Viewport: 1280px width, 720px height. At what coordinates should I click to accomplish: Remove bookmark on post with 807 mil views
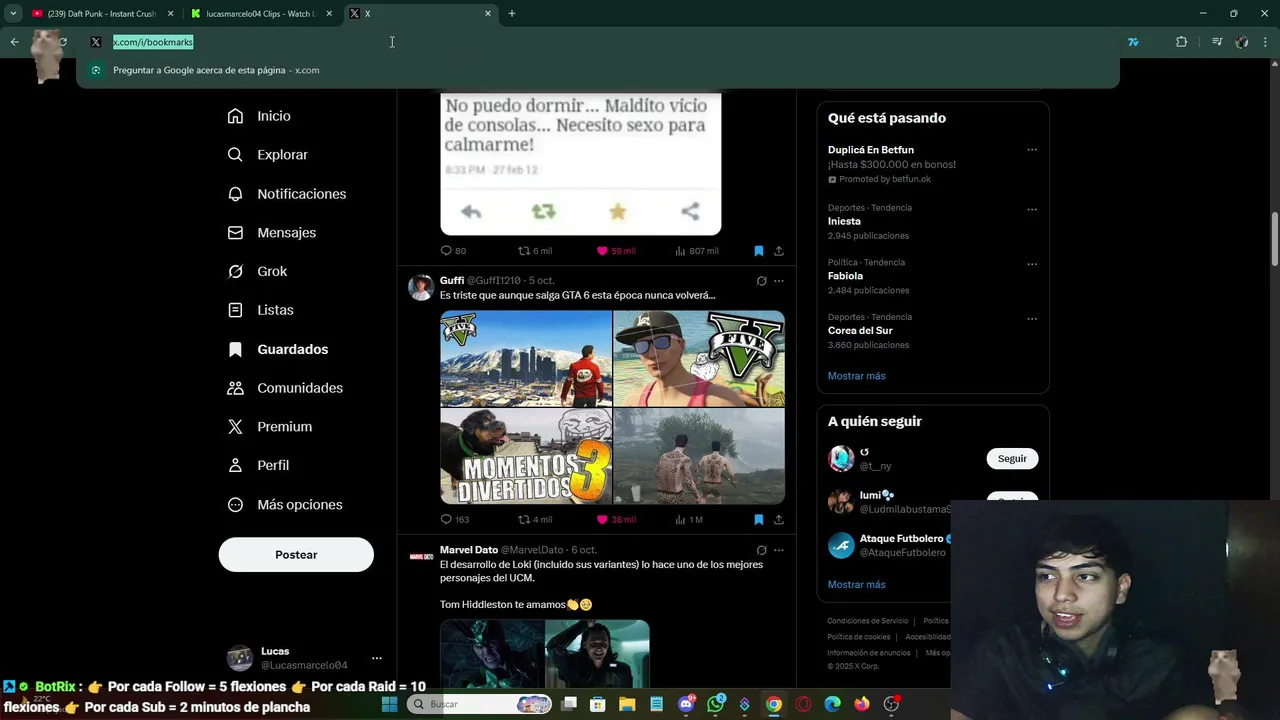point(758,251)
